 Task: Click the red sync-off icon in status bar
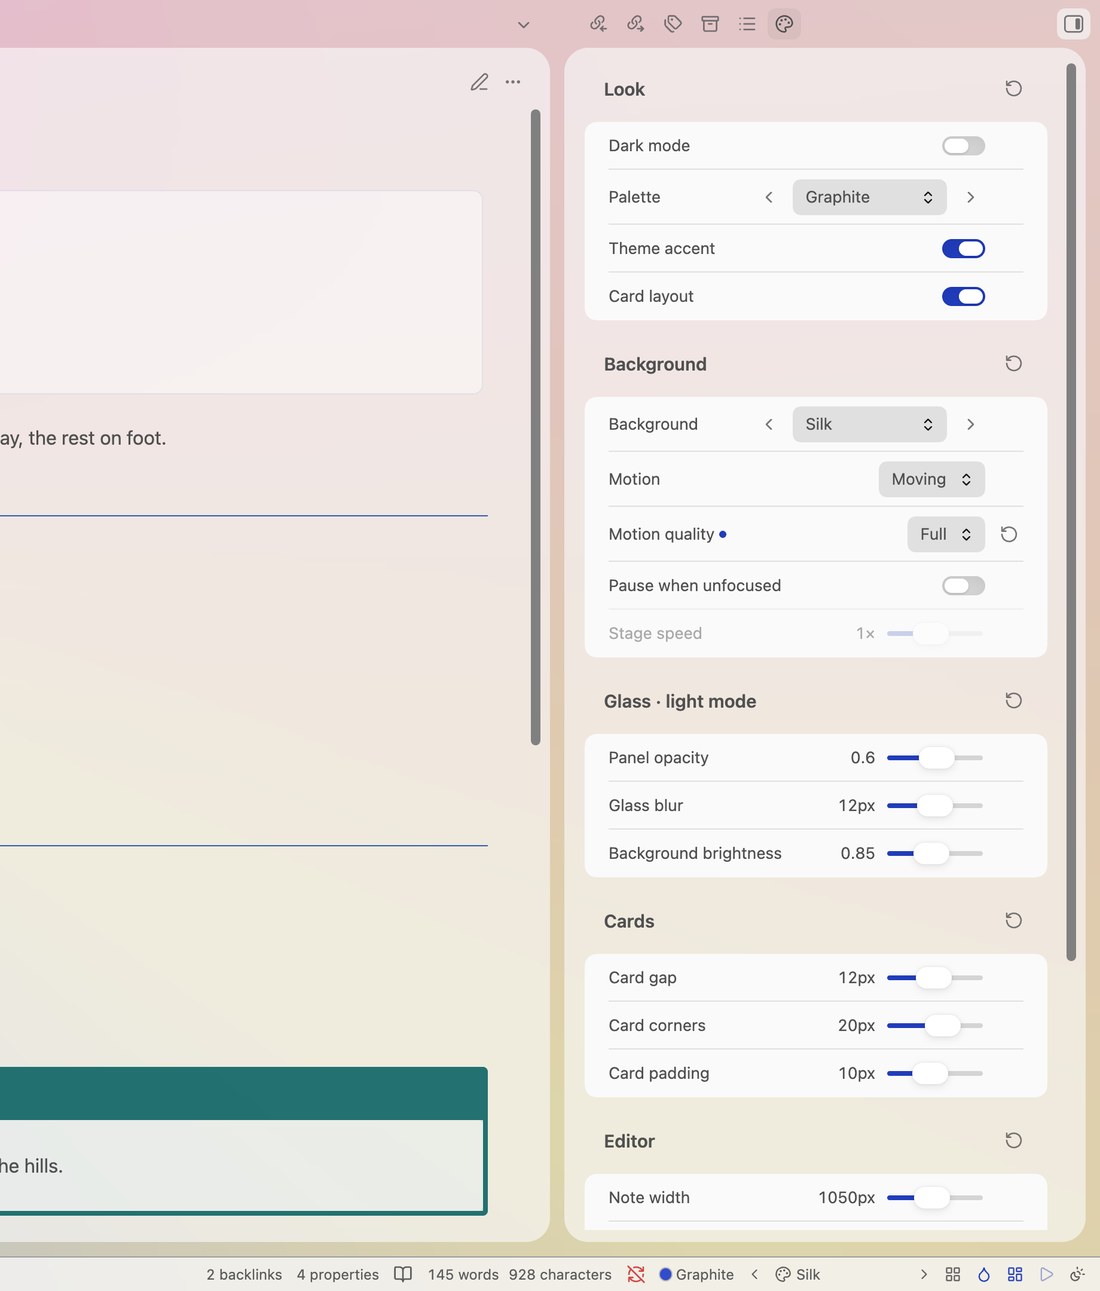tap(636, 1274)
